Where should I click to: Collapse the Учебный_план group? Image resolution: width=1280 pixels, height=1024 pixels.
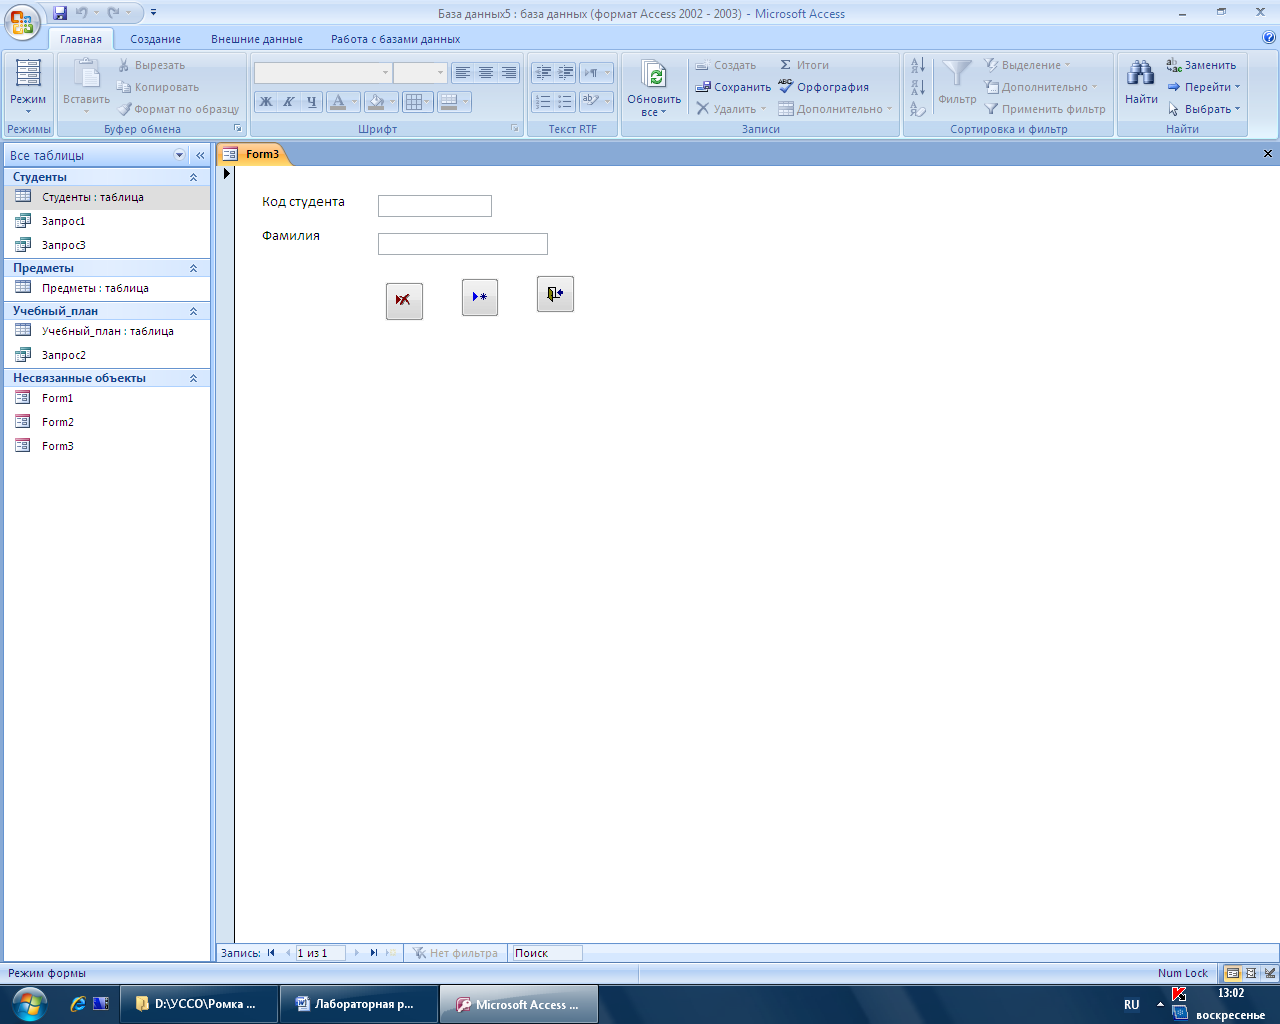point(193,311)
